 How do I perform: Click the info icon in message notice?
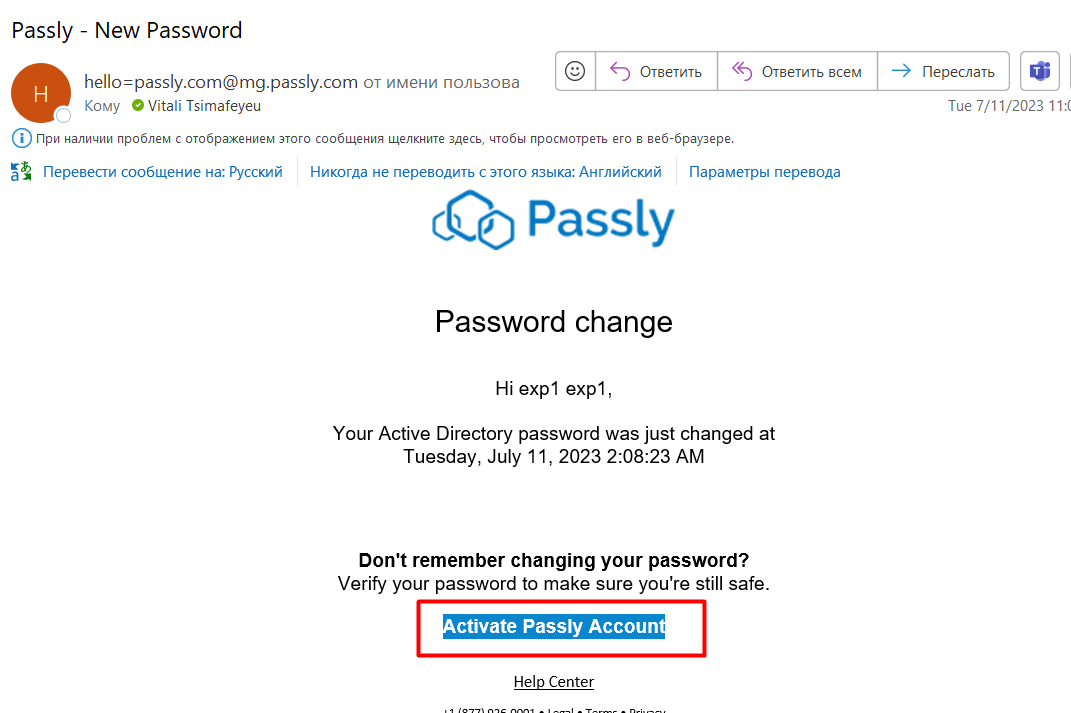click(21, 138)
